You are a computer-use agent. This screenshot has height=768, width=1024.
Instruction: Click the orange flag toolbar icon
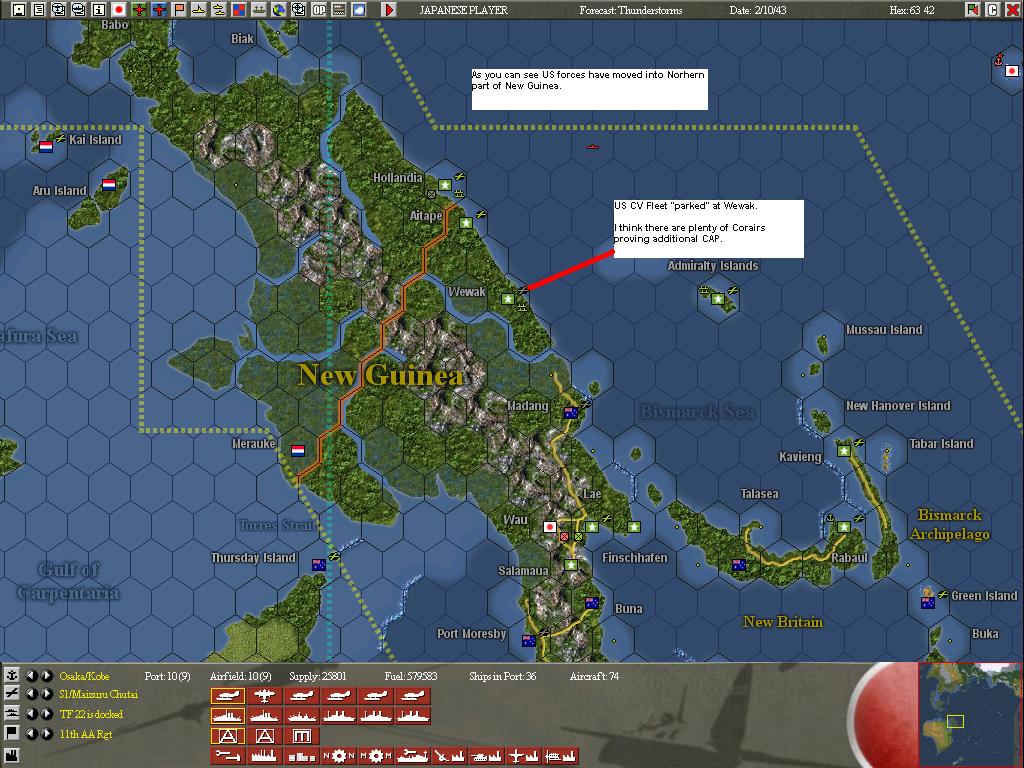coord(179,9)
